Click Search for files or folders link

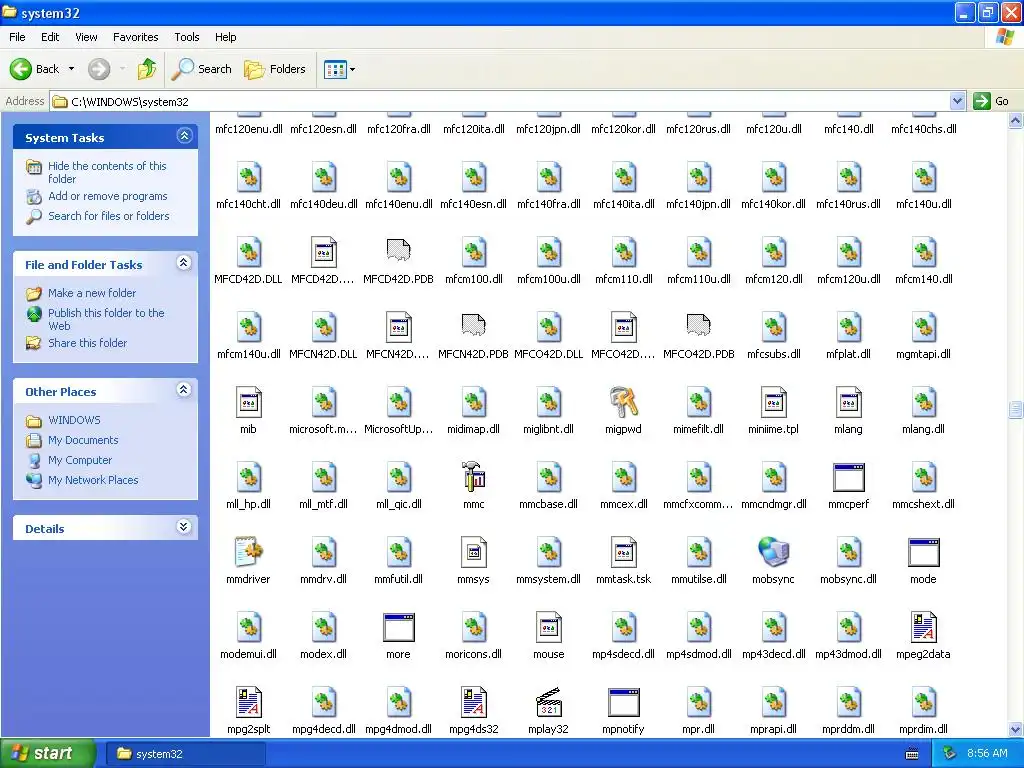point(108,216)
